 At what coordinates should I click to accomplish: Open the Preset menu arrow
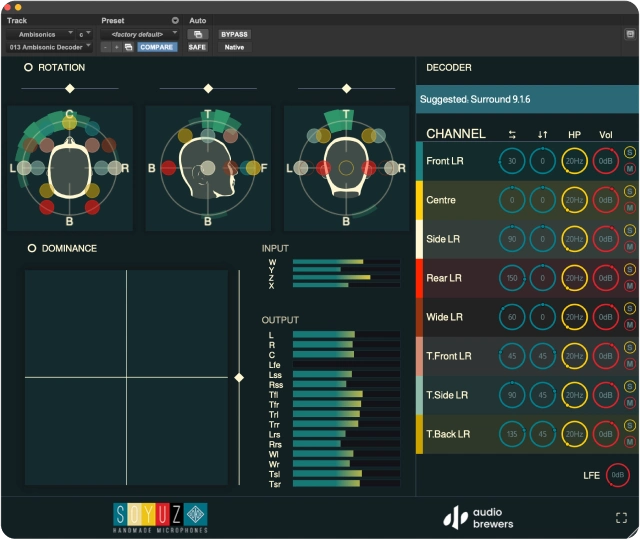175,20
